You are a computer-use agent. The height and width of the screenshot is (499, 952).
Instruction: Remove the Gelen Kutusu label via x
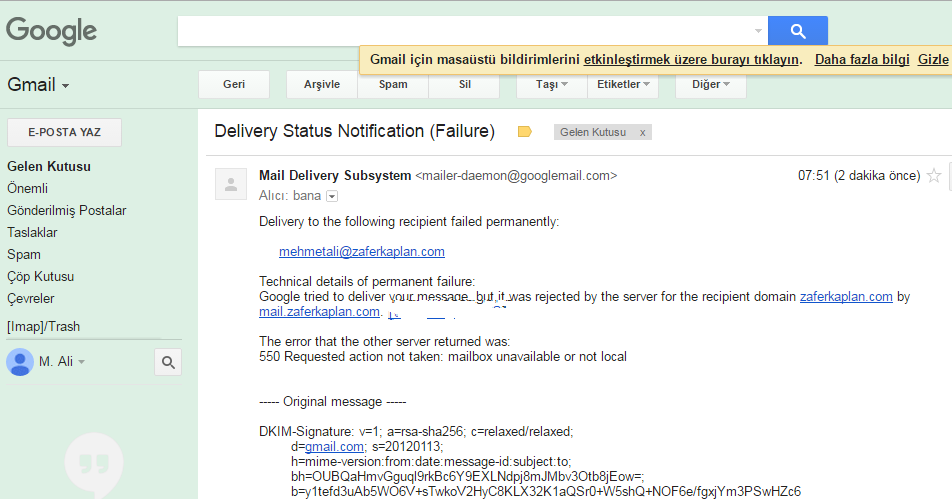tap(642, 132)
